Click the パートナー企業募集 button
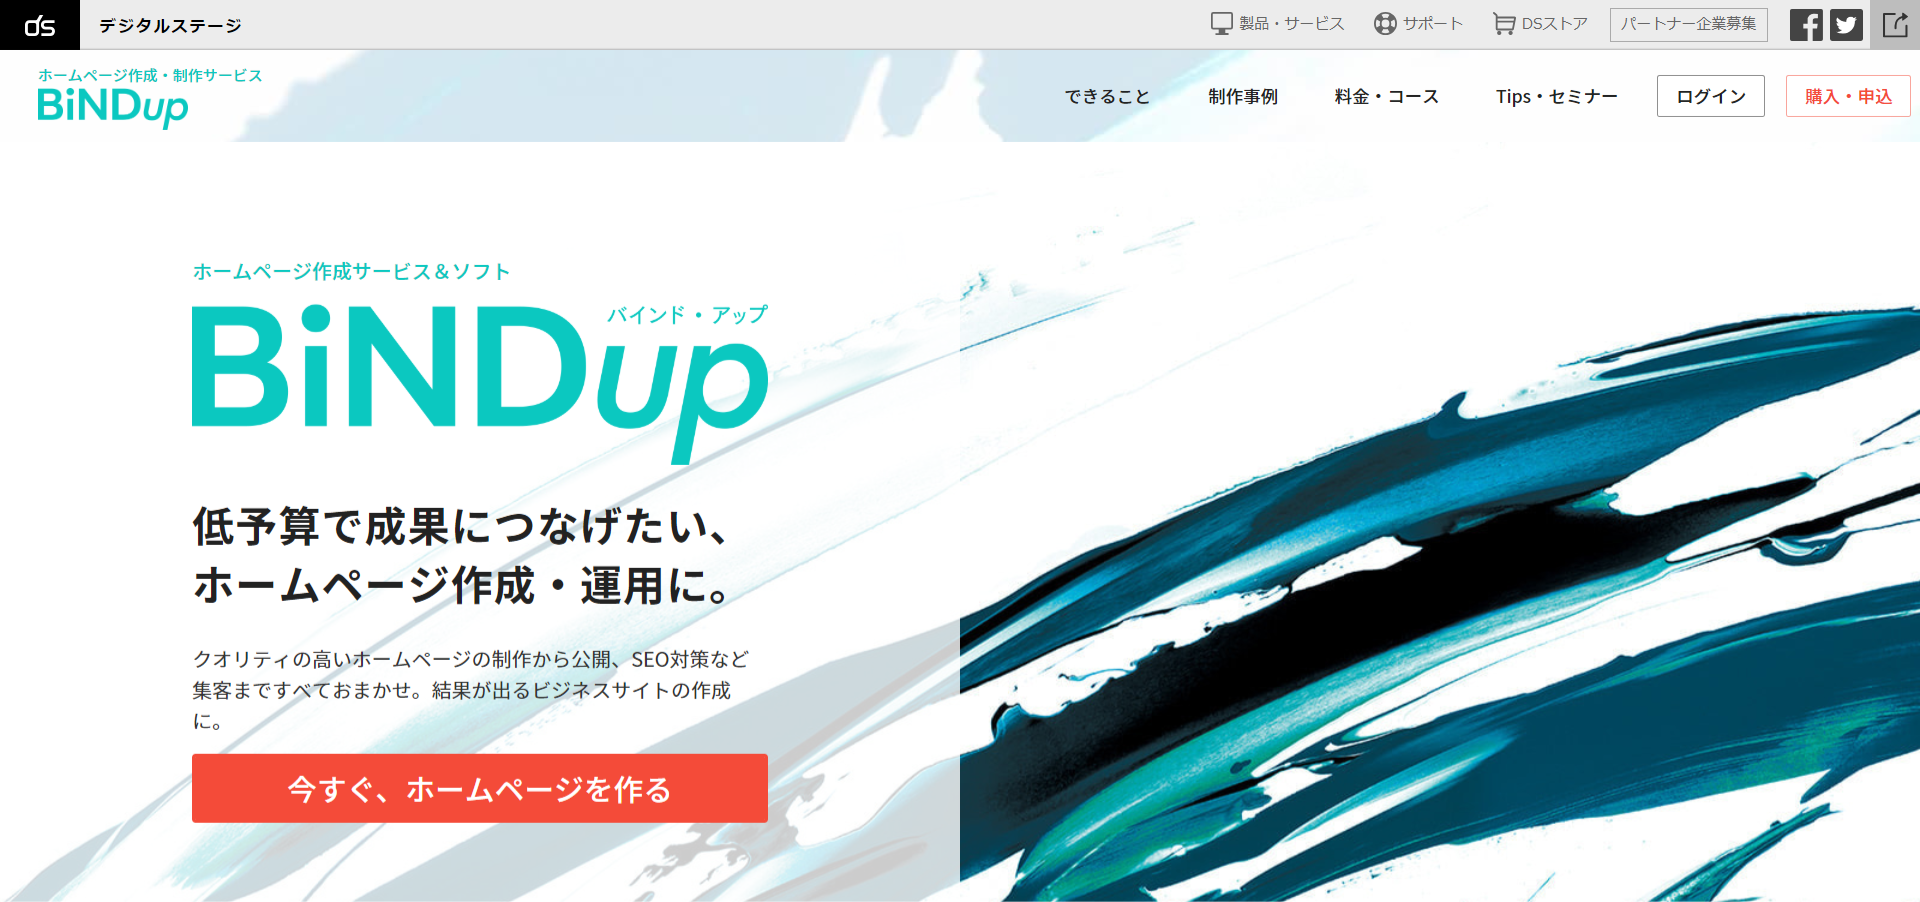Viewport: 1920px width, 902px height. (x=1689, y=24)
